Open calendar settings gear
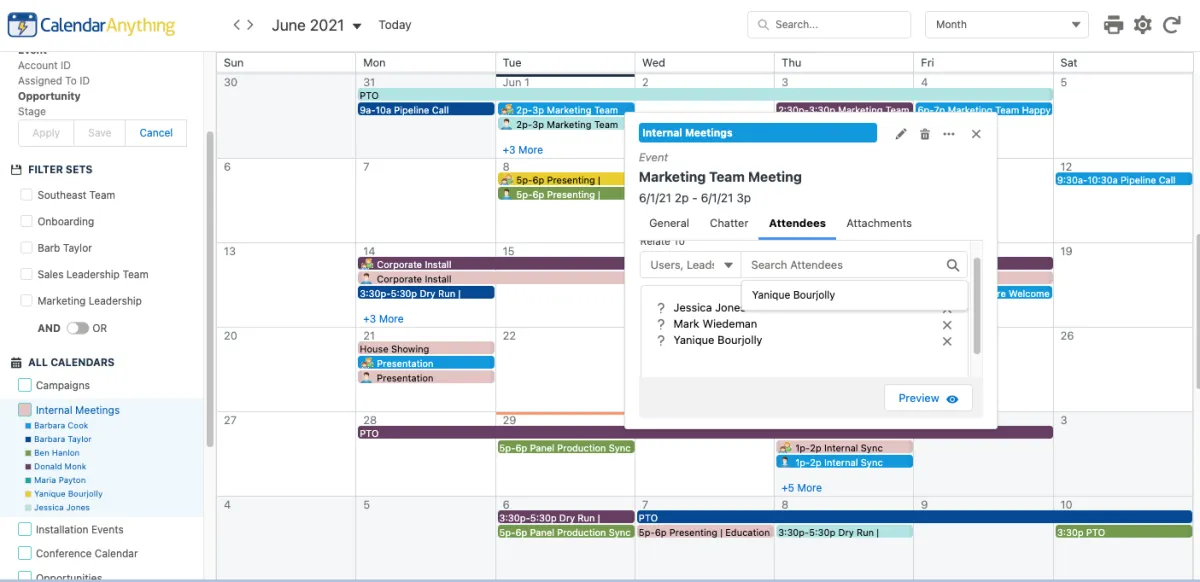Screen dimensions: 1200x582 1143,25
